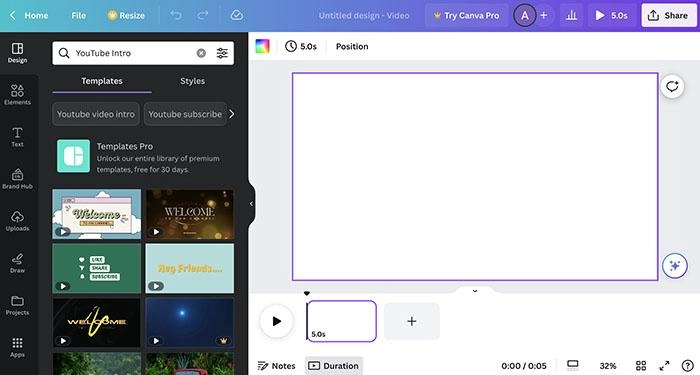Open the Draw tool panel
Viewport: 700px width, 375px height.
point(17,263)
